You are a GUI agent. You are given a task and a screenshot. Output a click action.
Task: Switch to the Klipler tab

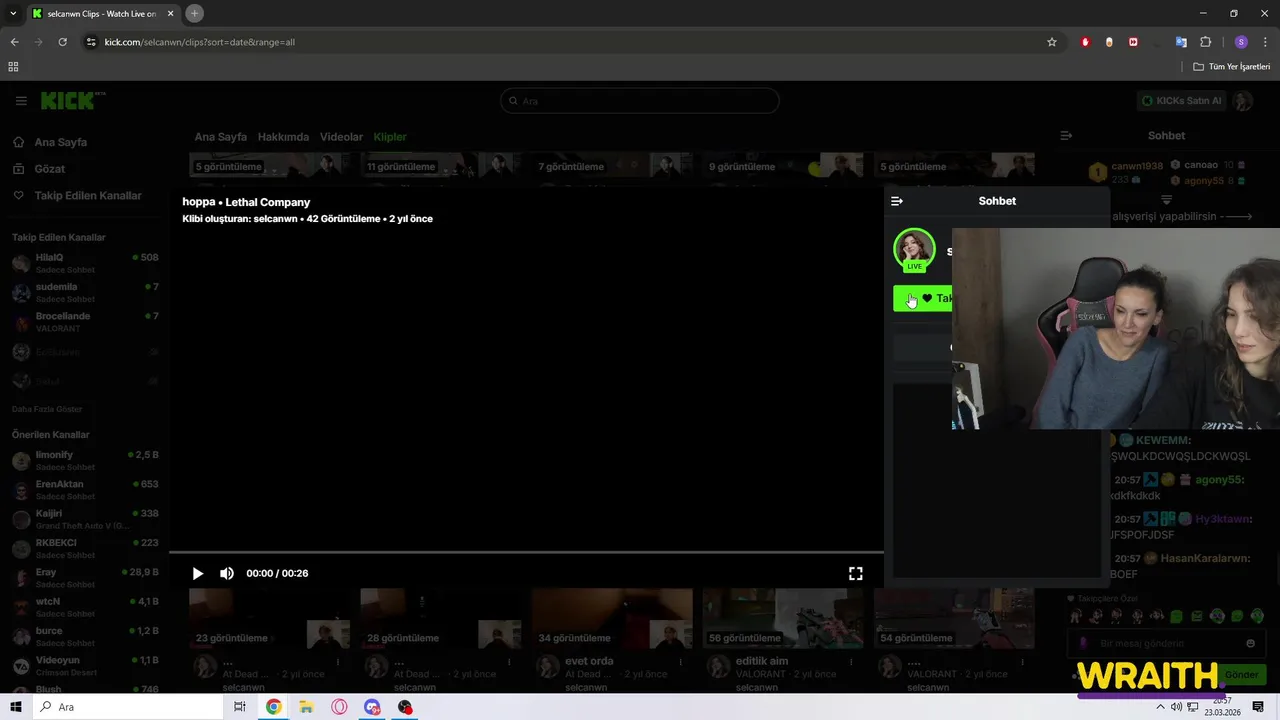coord(390,137)
